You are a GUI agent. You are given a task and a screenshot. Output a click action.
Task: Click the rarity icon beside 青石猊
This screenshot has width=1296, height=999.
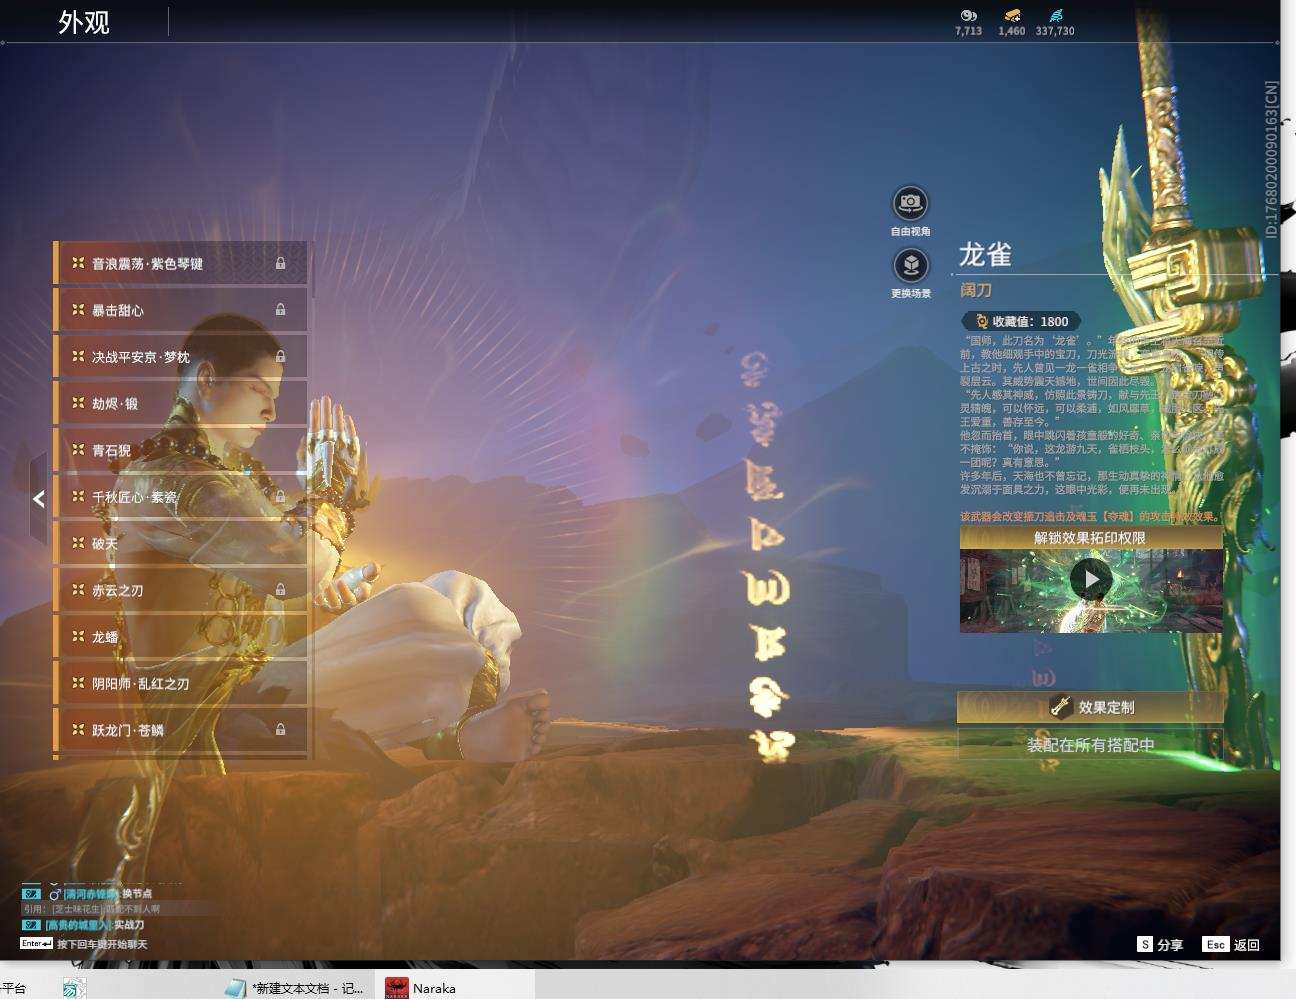point(78,450)
